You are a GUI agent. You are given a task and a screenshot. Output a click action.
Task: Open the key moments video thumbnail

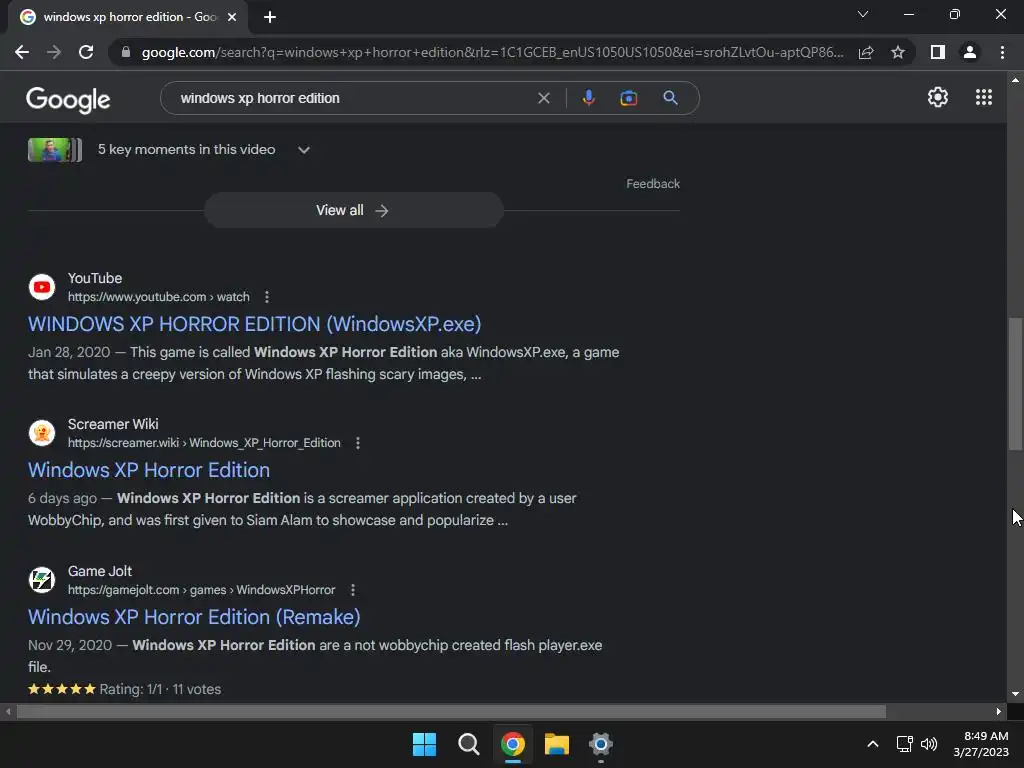(x=55, y=150)
